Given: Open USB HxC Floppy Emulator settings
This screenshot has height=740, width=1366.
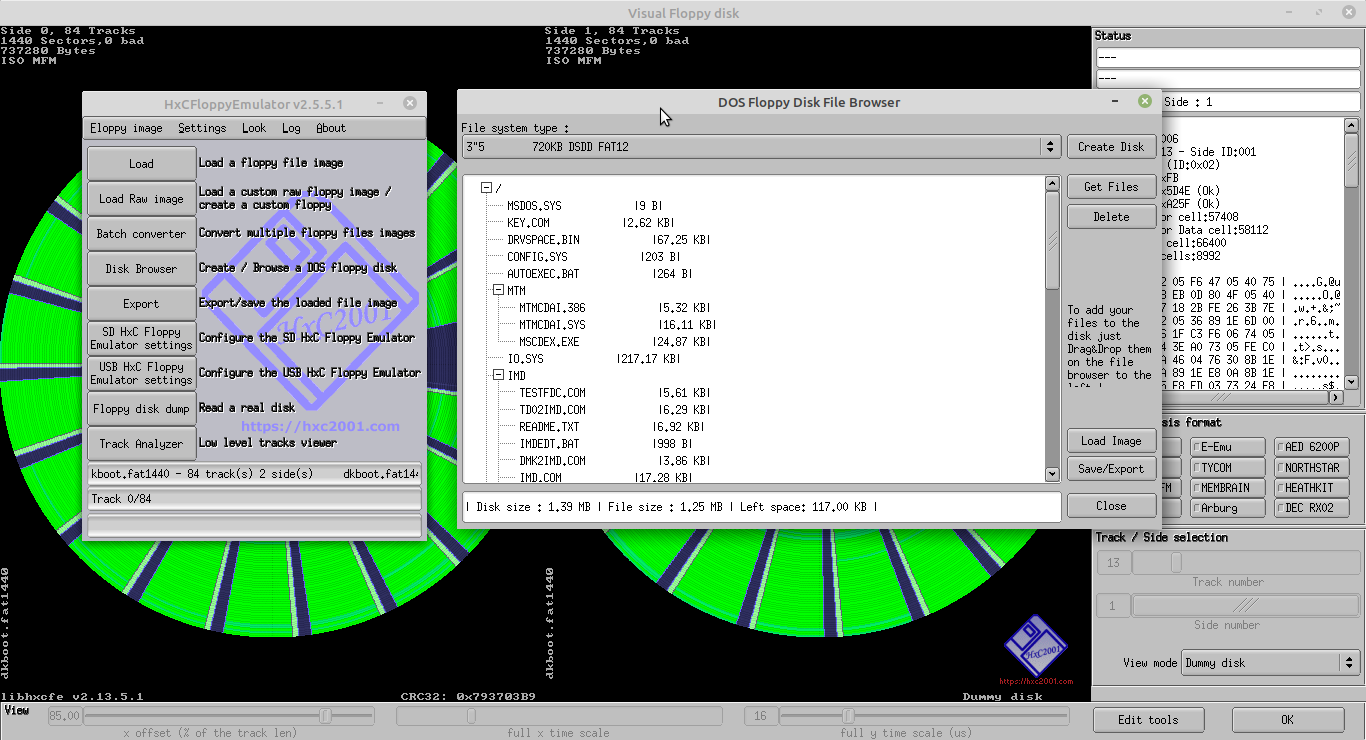Looking at the screenshot, I should point(141,374).
